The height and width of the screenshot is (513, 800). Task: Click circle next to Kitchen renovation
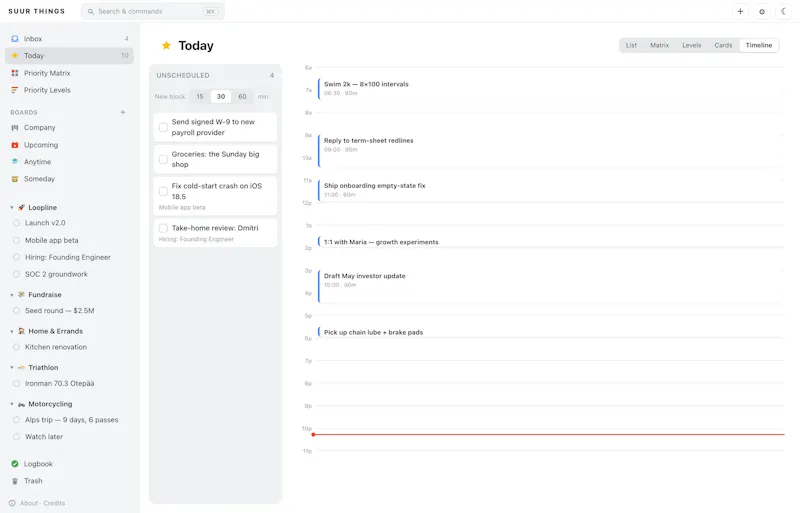point(16,347)
